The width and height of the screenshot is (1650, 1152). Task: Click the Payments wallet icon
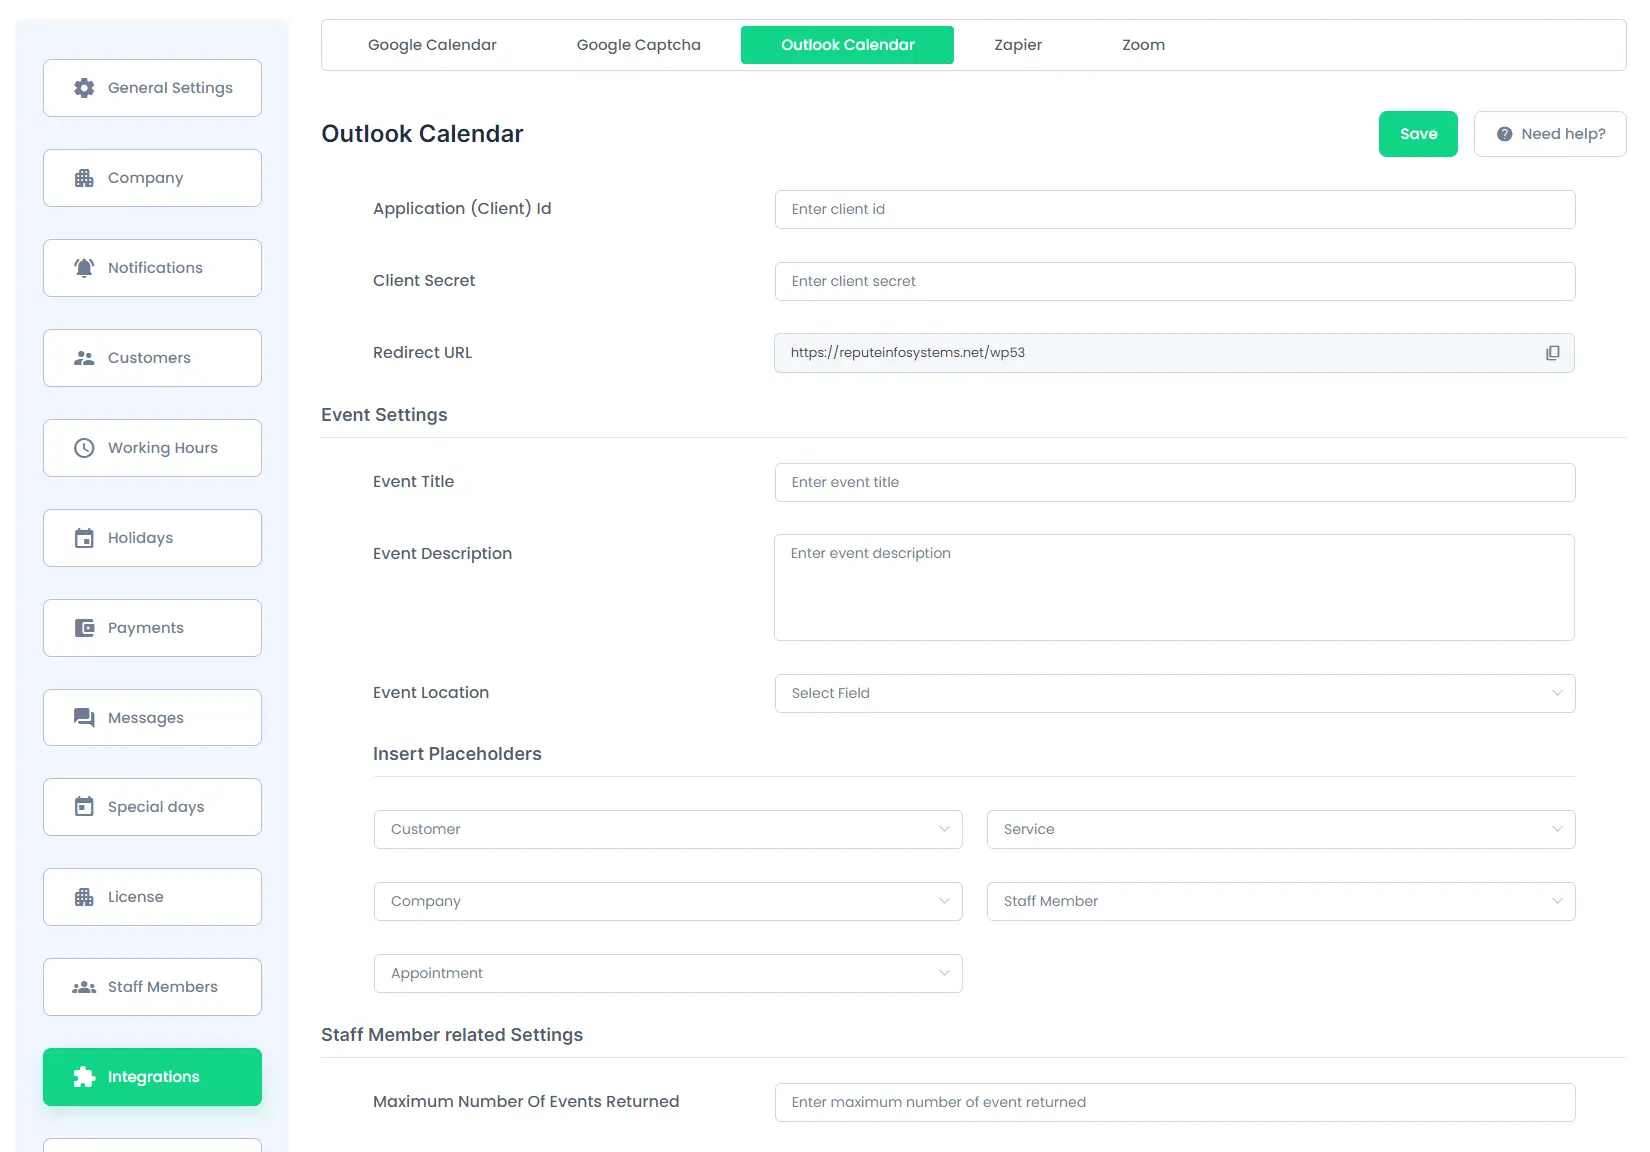84,628
